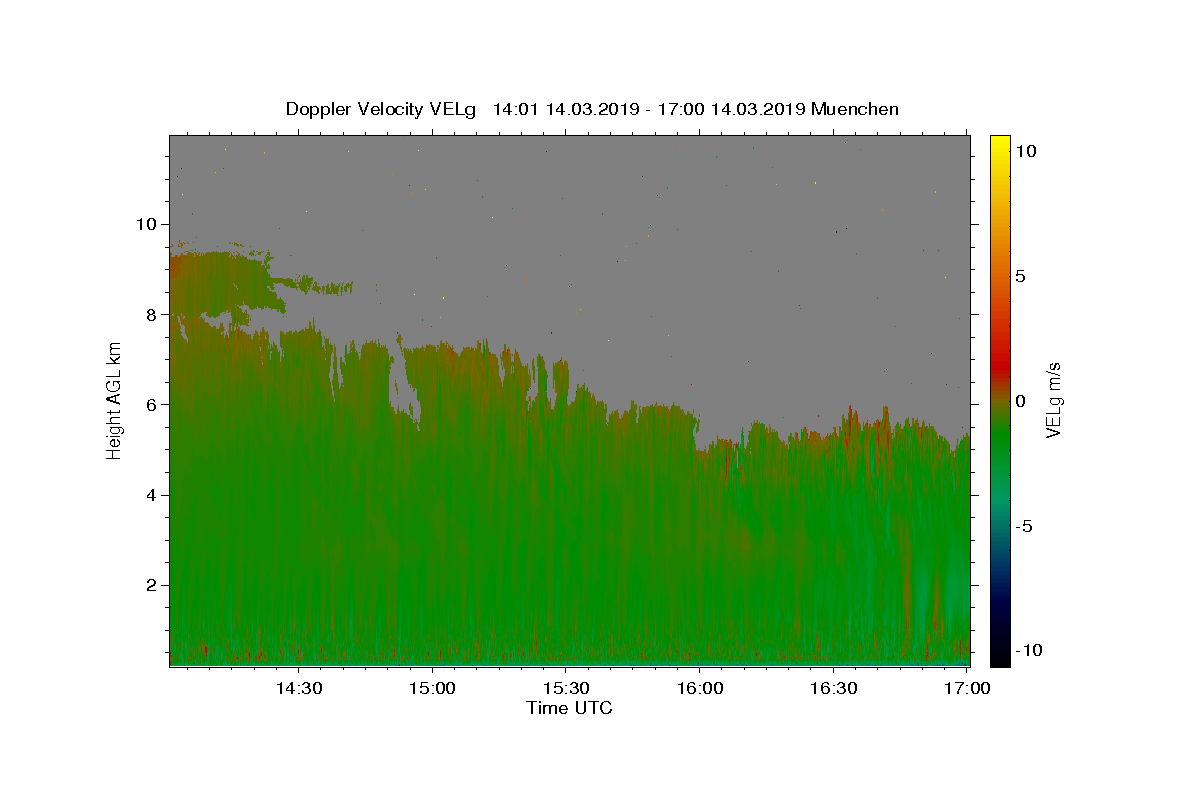The height and width of the screenshot is (800, 1200).
Task: Click the 'Muenchen' location label in title
Action: point(855,109)
